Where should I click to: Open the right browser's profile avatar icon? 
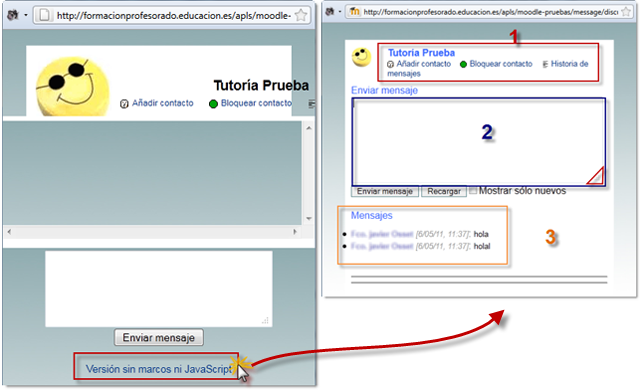[330, 12]
